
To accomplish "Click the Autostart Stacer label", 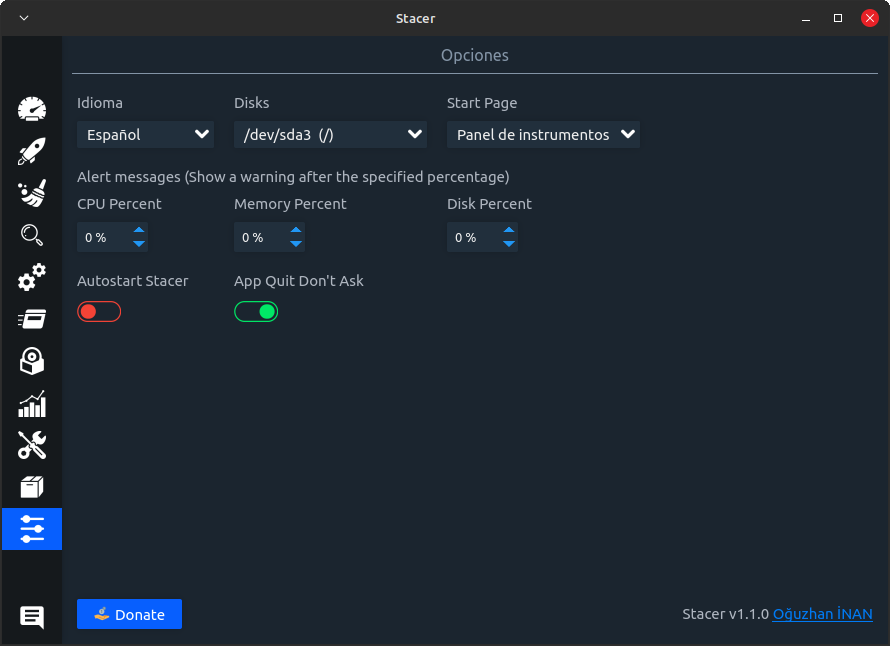I will tap(133, 281).
